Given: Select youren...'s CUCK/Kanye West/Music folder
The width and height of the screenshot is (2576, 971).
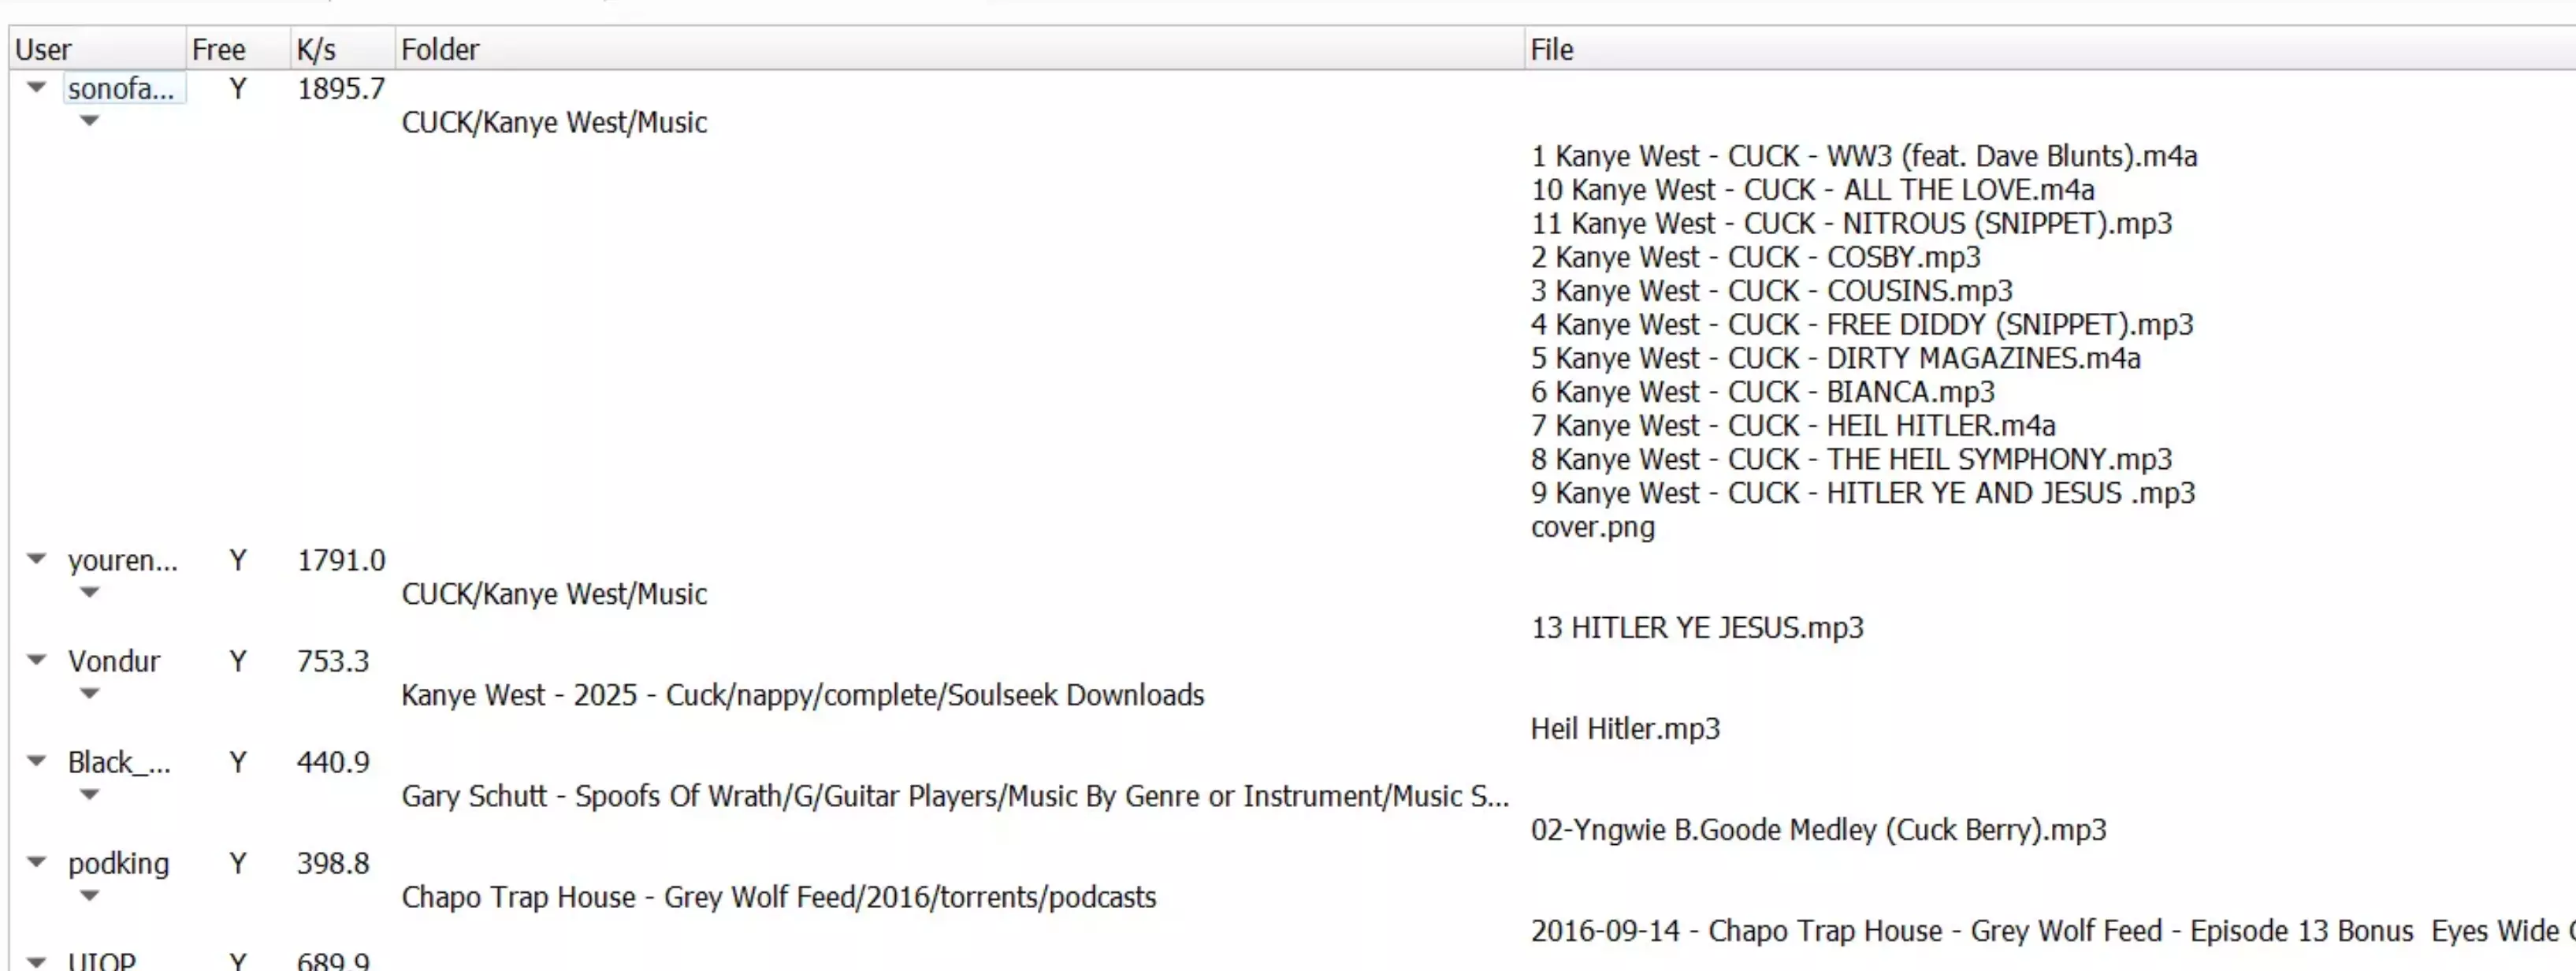Looking at the screenshot, I should point(554,595).
